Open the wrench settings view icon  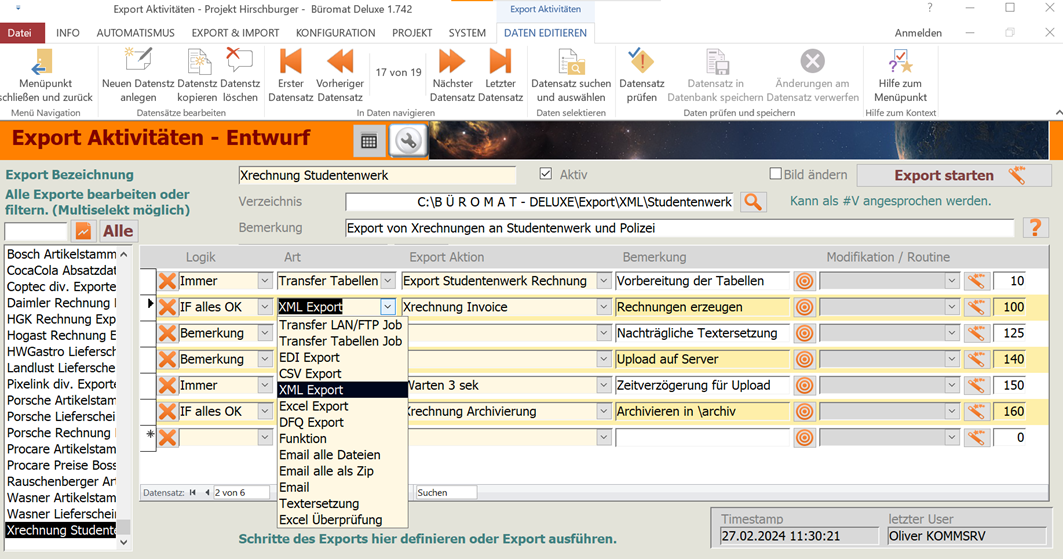(407, 141)
